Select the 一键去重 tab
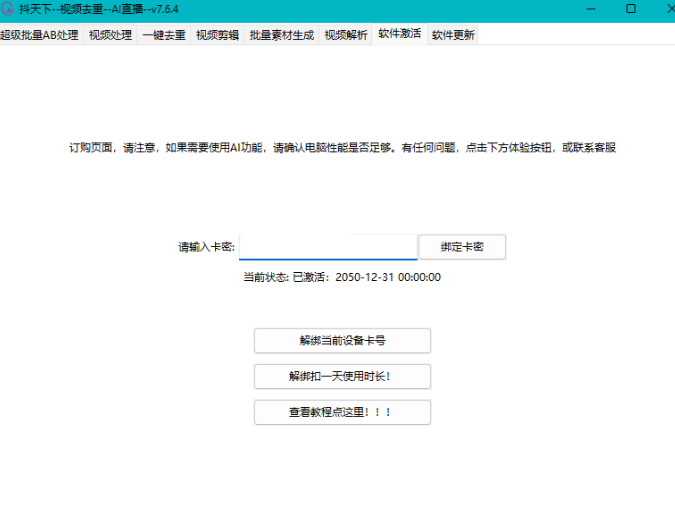This screenshot has width=675, height=513. [x=164, y=35]
